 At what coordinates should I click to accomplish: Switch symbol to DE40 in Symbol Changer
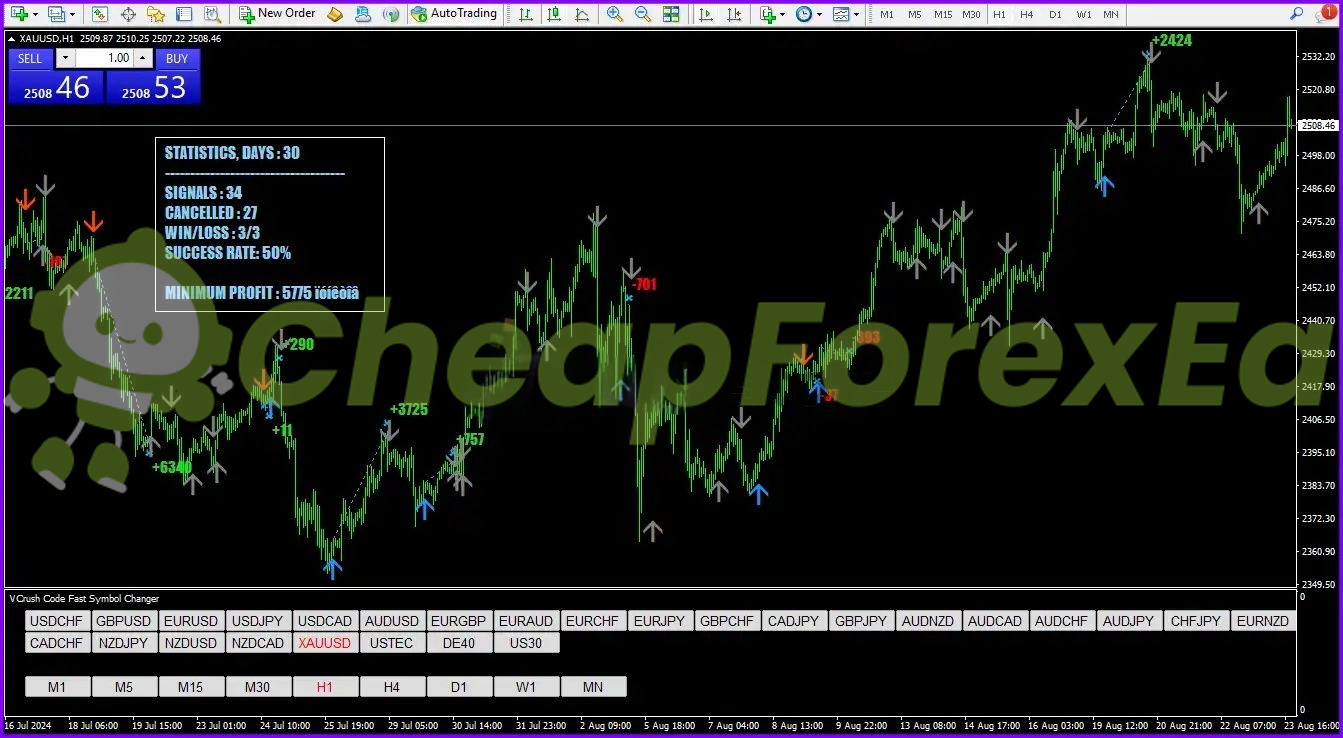[459, 643]
